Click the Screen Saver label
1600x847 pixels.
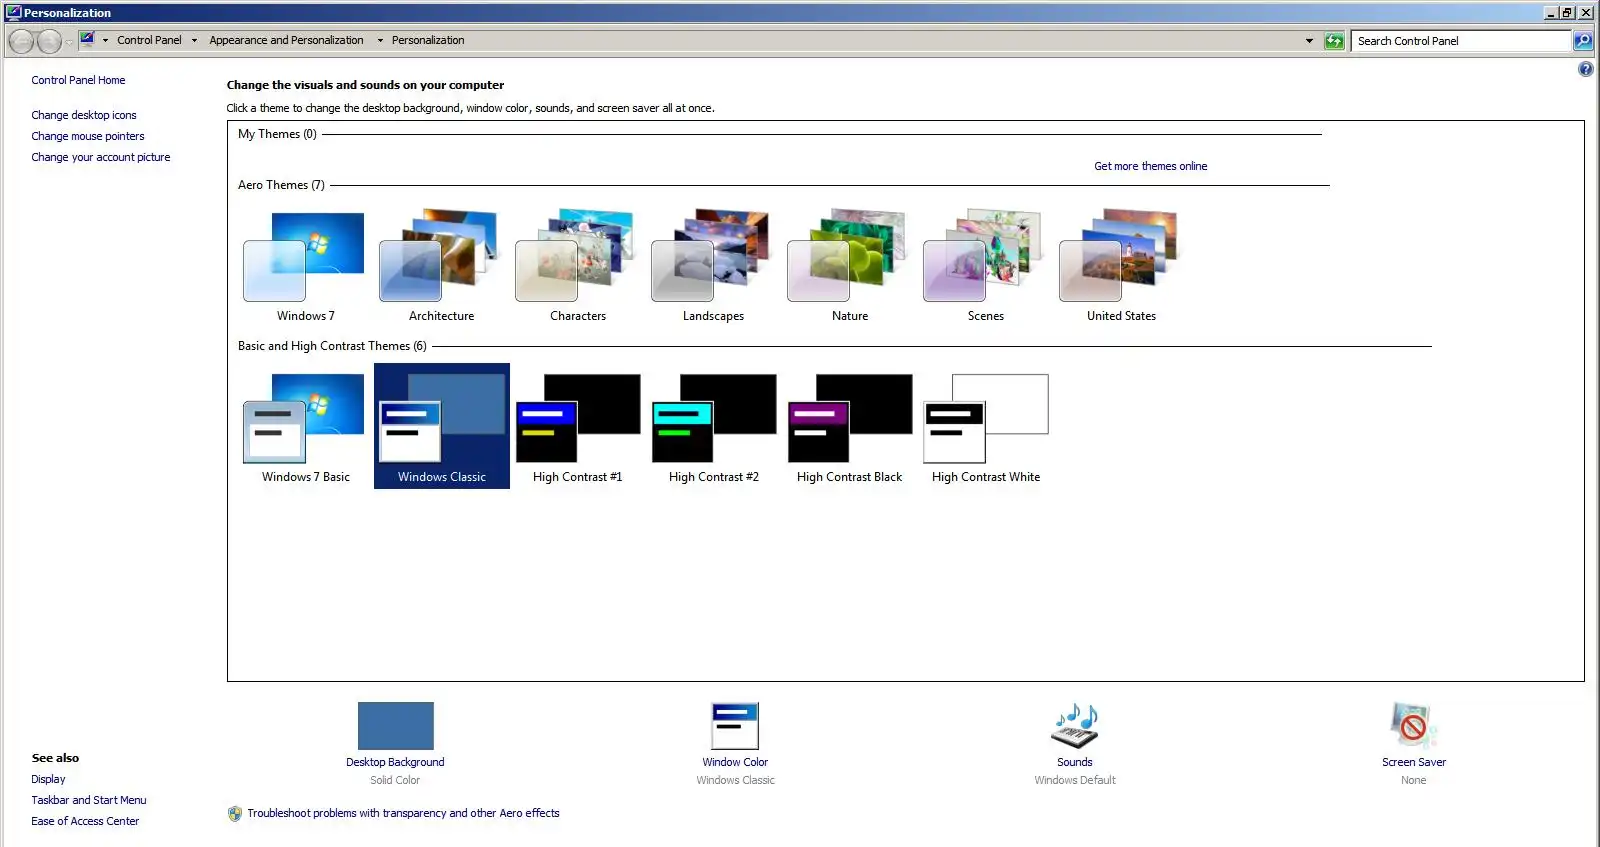(x=1414, y=762)
